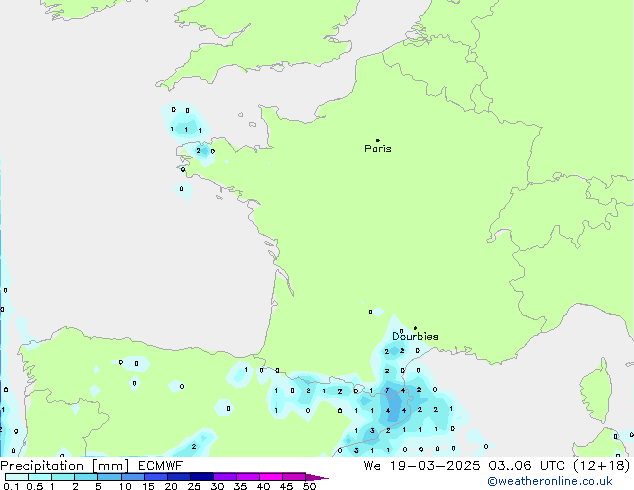Select legend swatch between 0.1 and 0.5

[17, 477]
